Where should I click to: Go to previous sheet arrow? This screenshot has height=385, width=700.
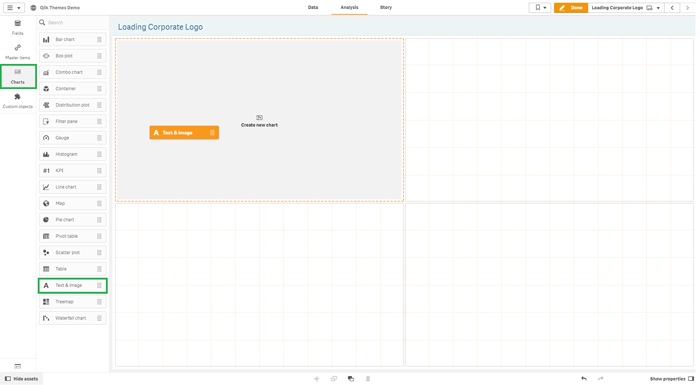672,8
